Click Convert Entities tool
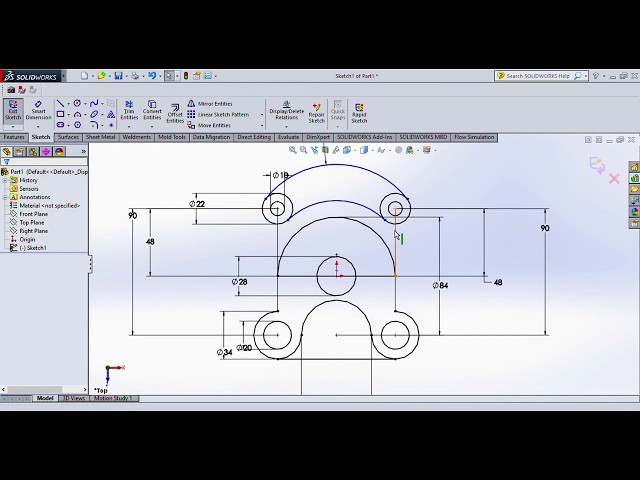Viewport: 640px width, 480px height. click(152, 111)
